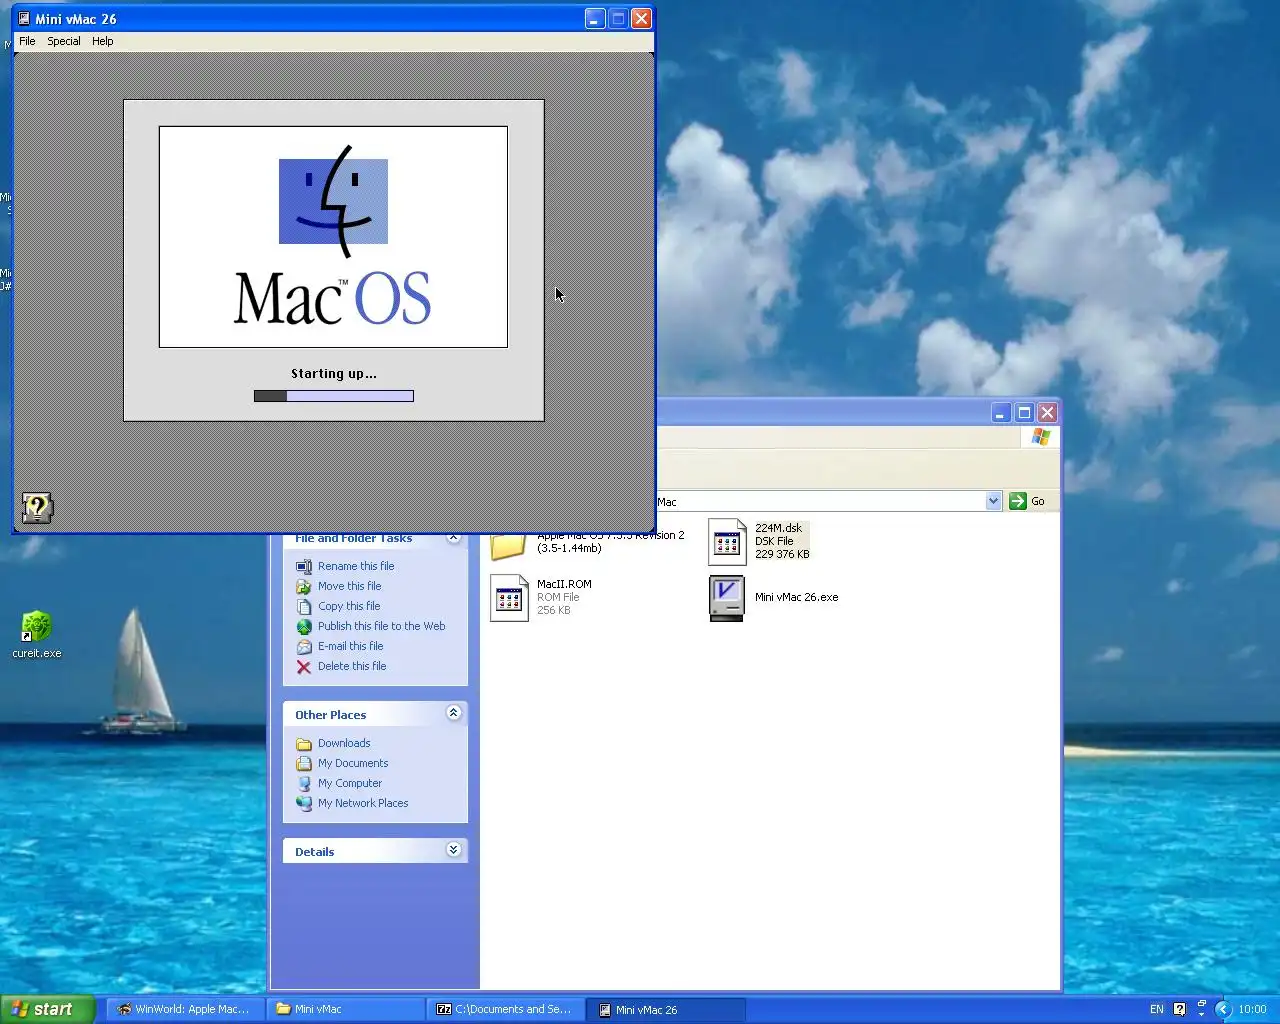Click Publish this file to the Web
Image resolution: width=1280 pixels, height=1024 pixels.
[x=381, y=626]
